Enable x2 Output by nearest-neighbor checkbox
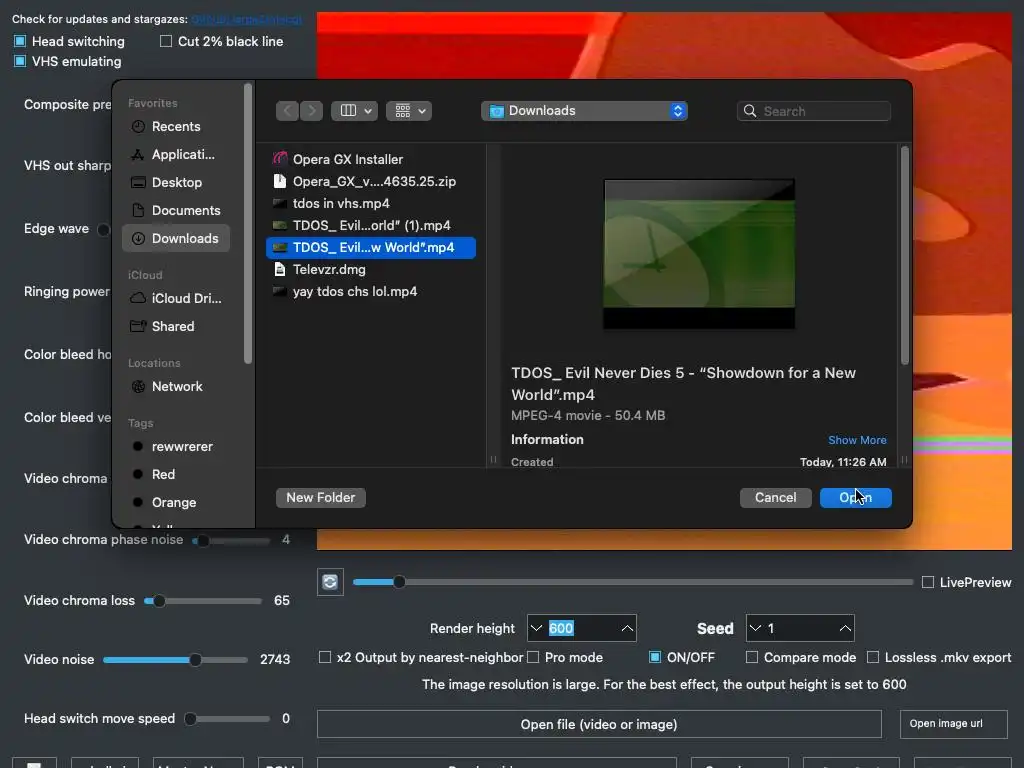 tap(325, 657)
